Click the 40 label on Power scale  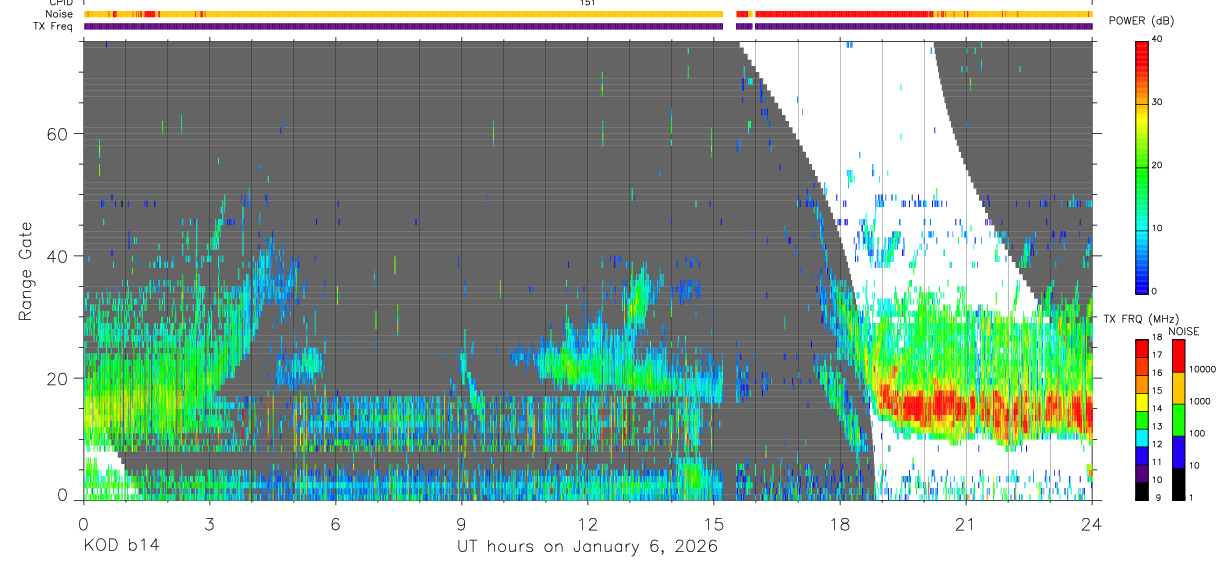pyautogui.click(x=1158, y=40)
